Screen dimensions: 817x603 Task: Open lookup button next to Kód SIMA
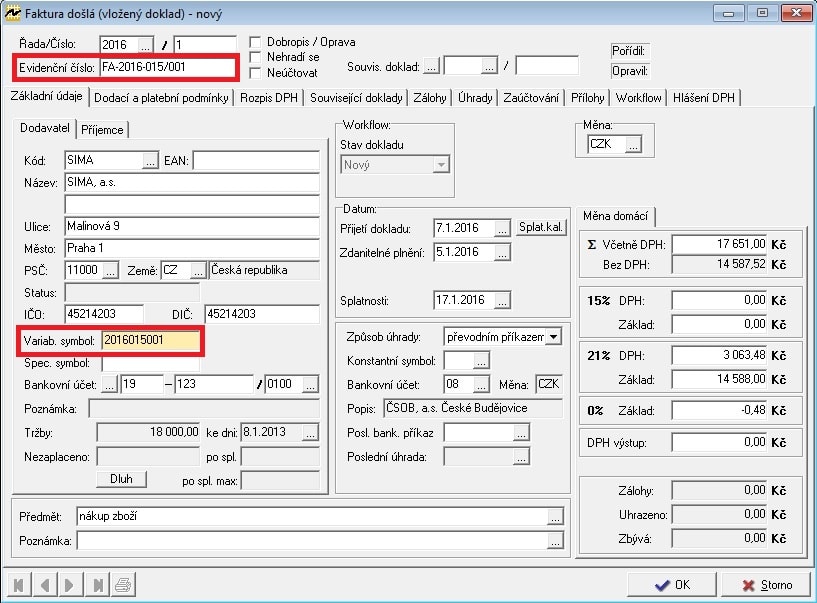tap(150, 161)
